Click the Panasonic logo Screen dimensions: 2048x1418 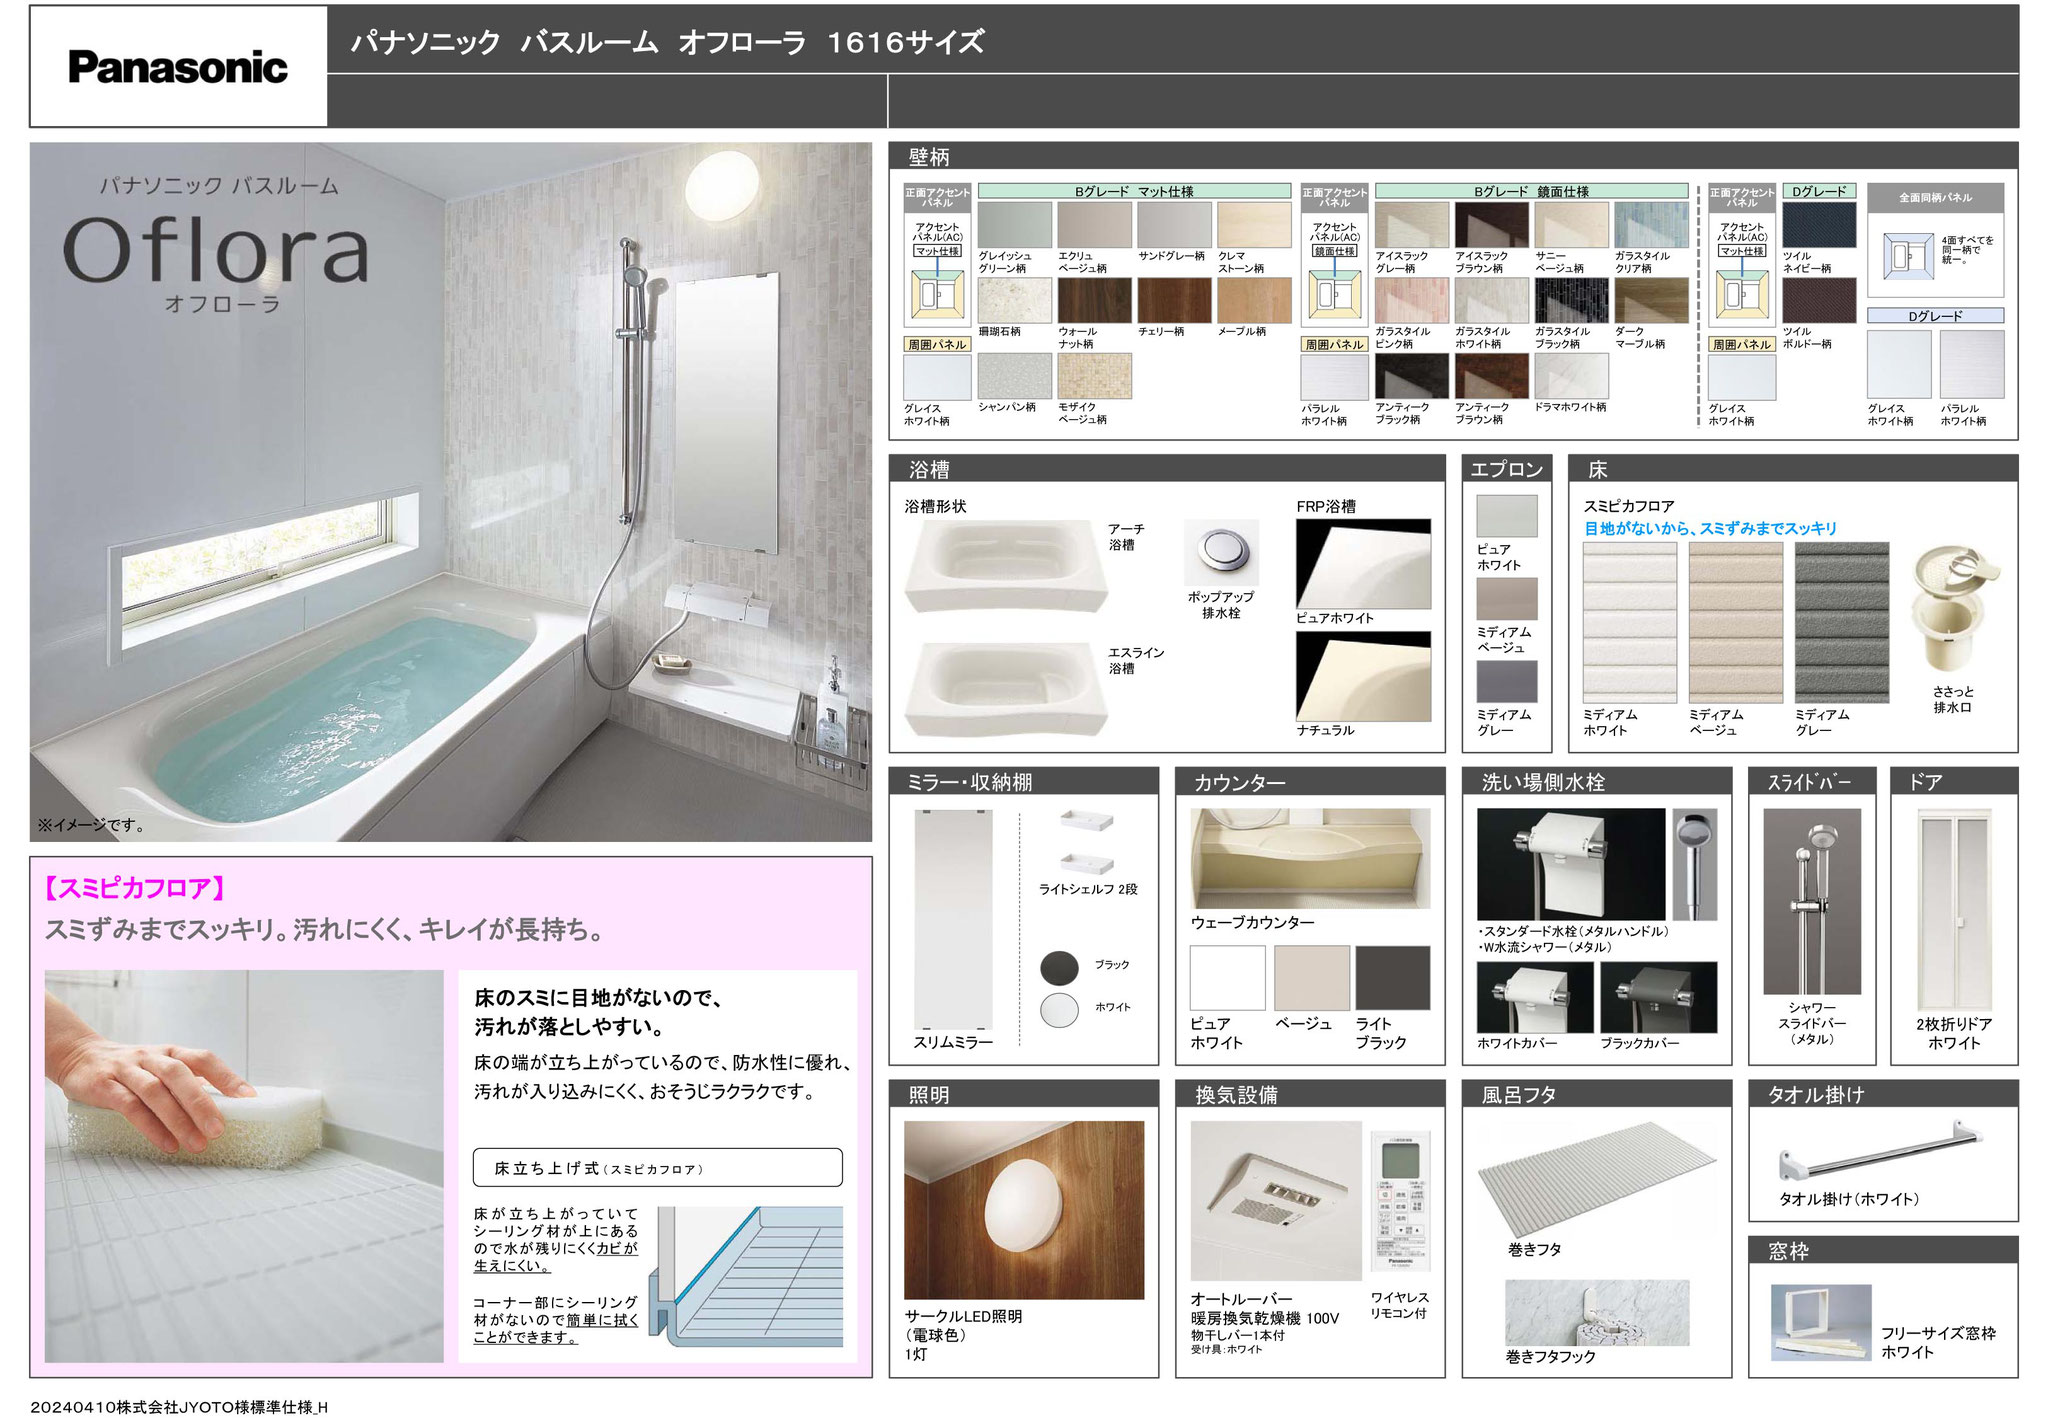[x=178, y=67]
